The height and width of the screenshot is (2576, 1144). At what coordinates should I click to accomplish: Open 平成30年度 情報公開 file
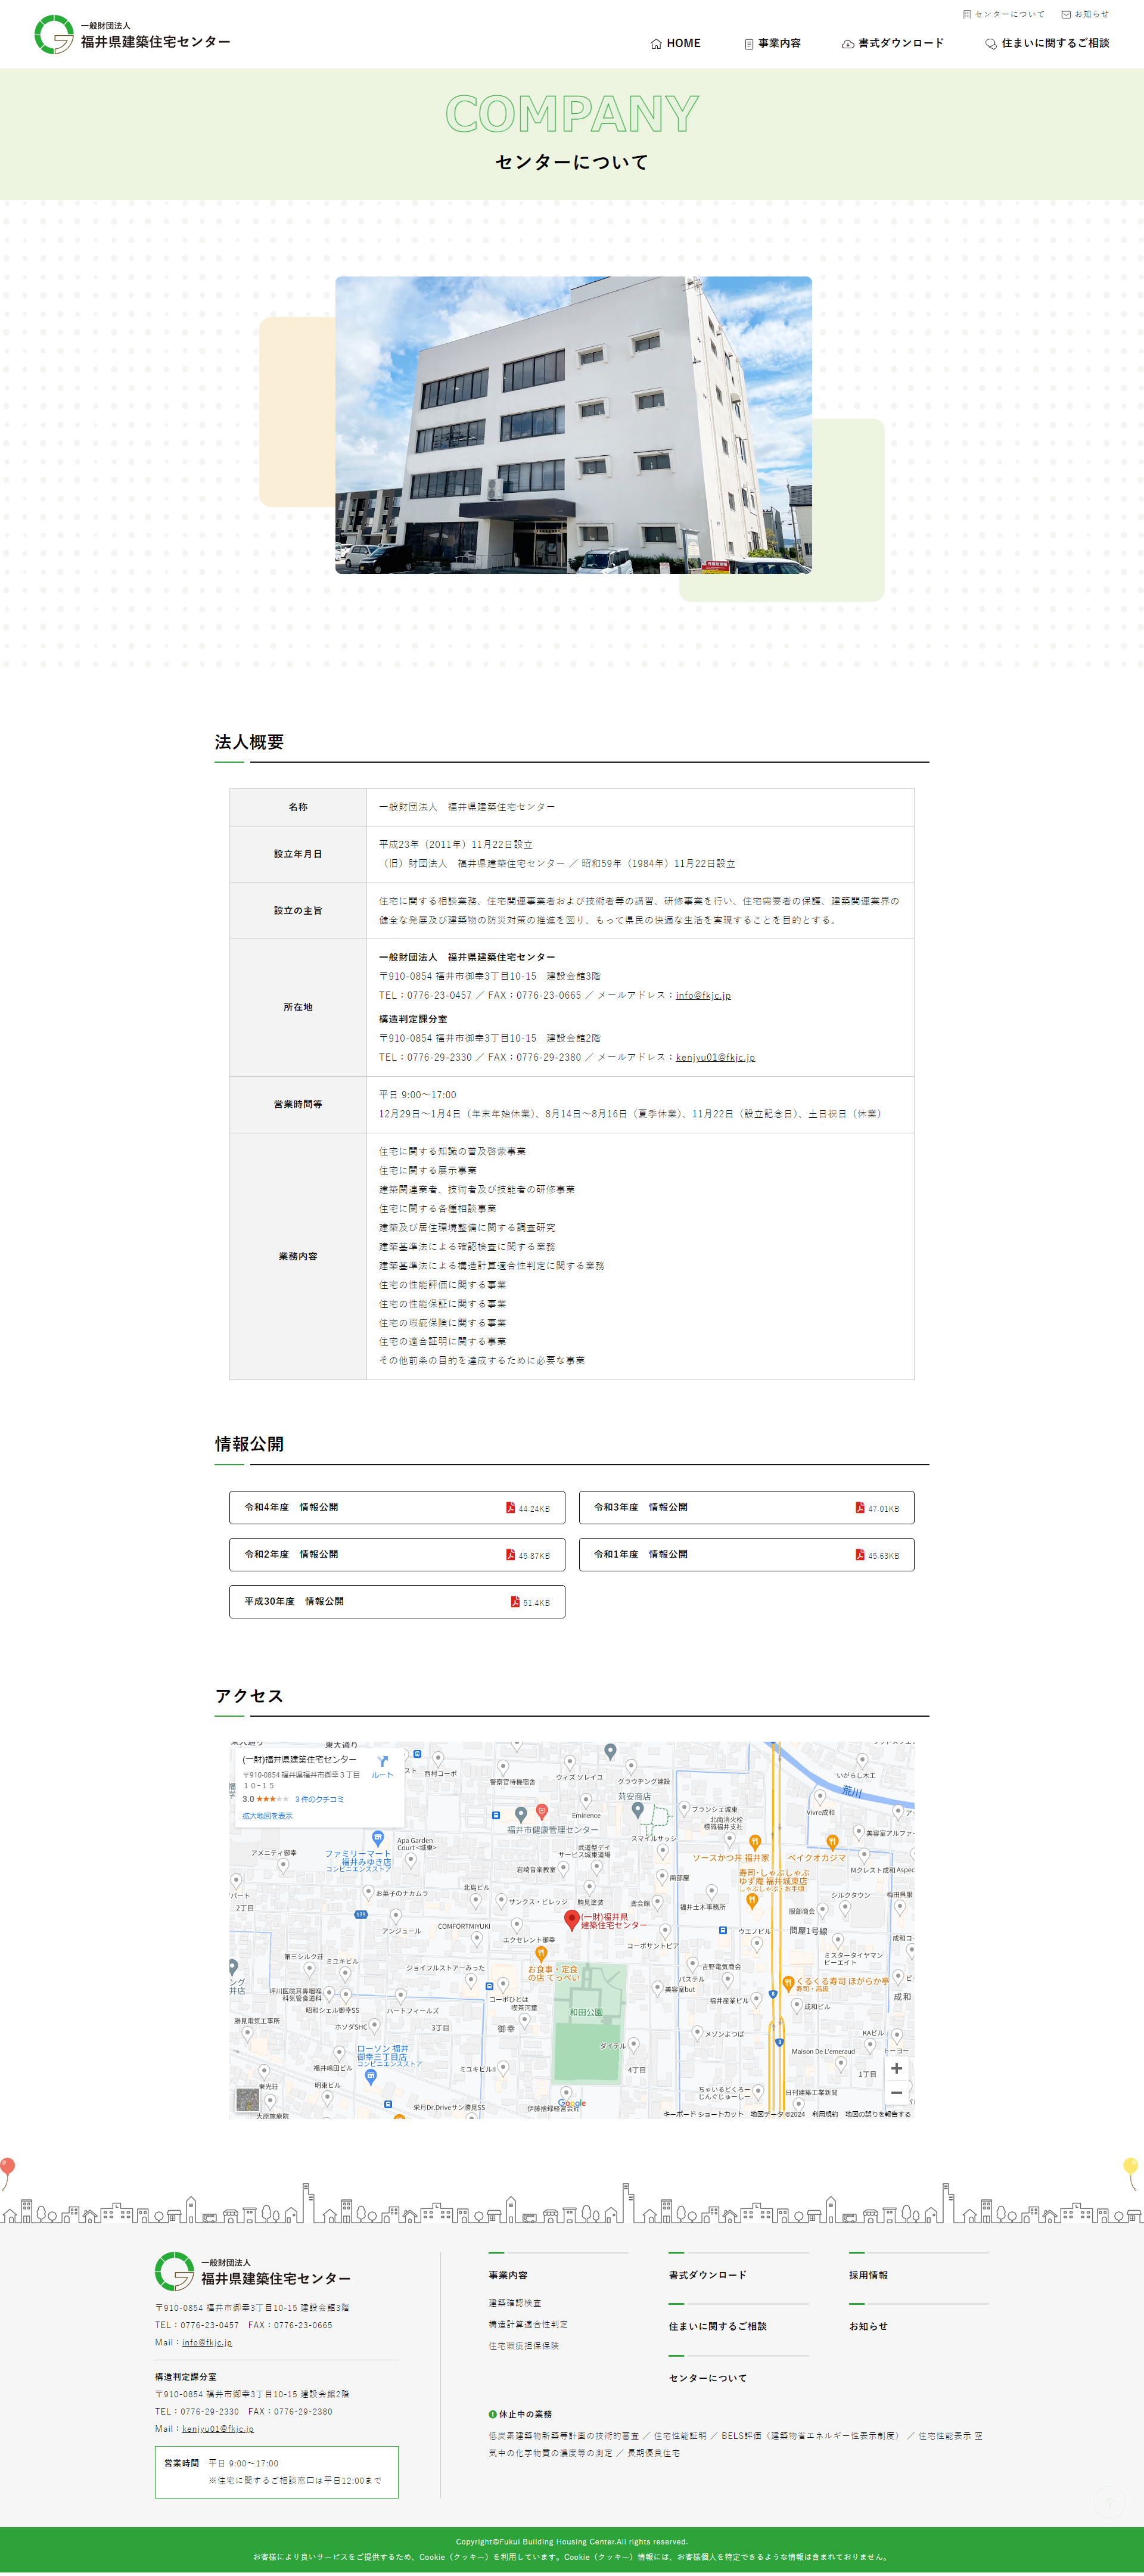click(x=396, y=1601)
